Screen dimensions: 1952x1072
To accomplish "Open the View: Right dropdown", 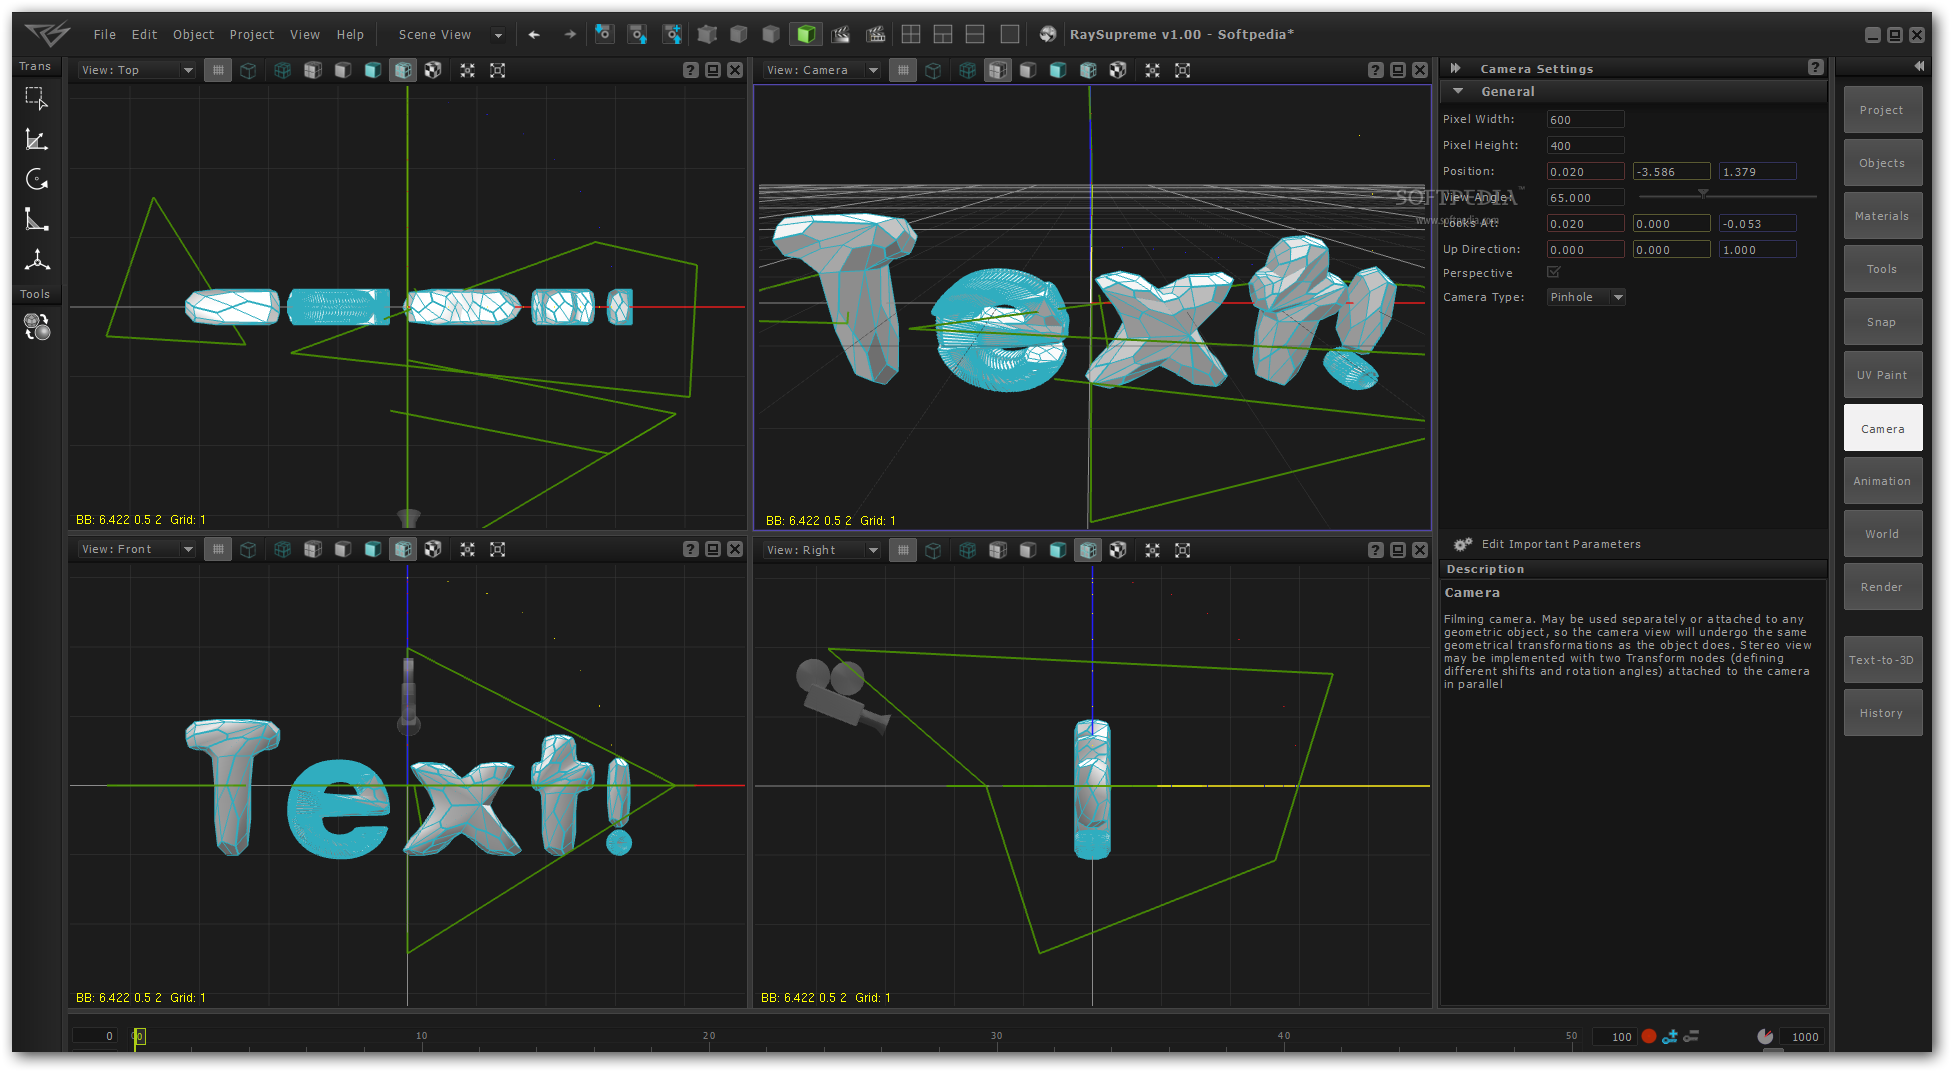I will (822, 550).
